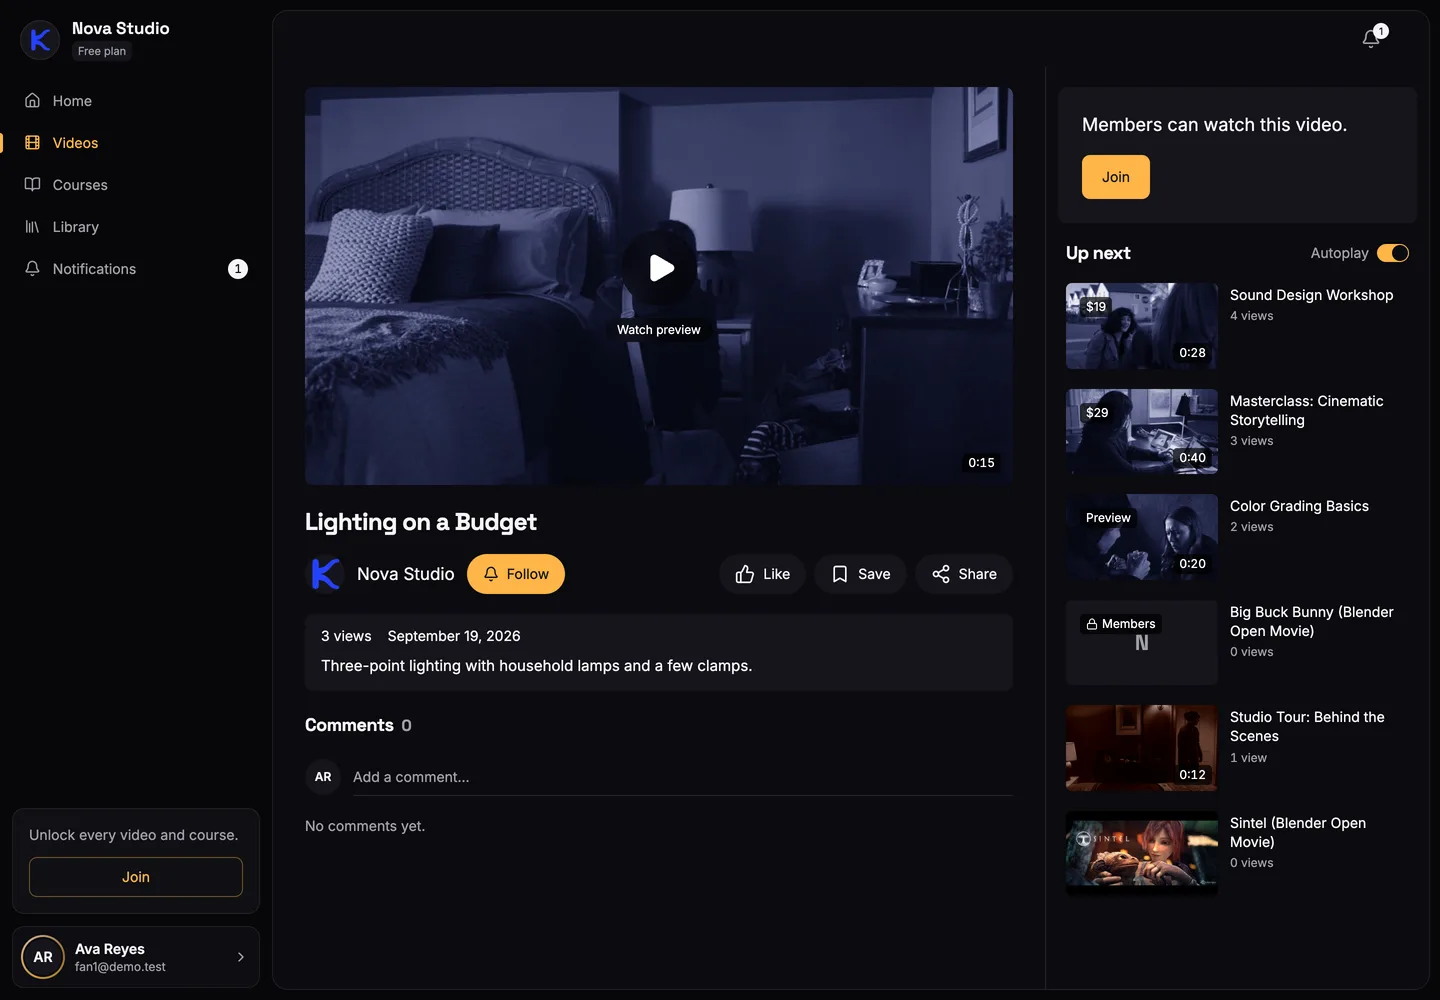
Task: Click the Big Buck Bunny (Blender Open Movie) title
Action: (1312, 622)
